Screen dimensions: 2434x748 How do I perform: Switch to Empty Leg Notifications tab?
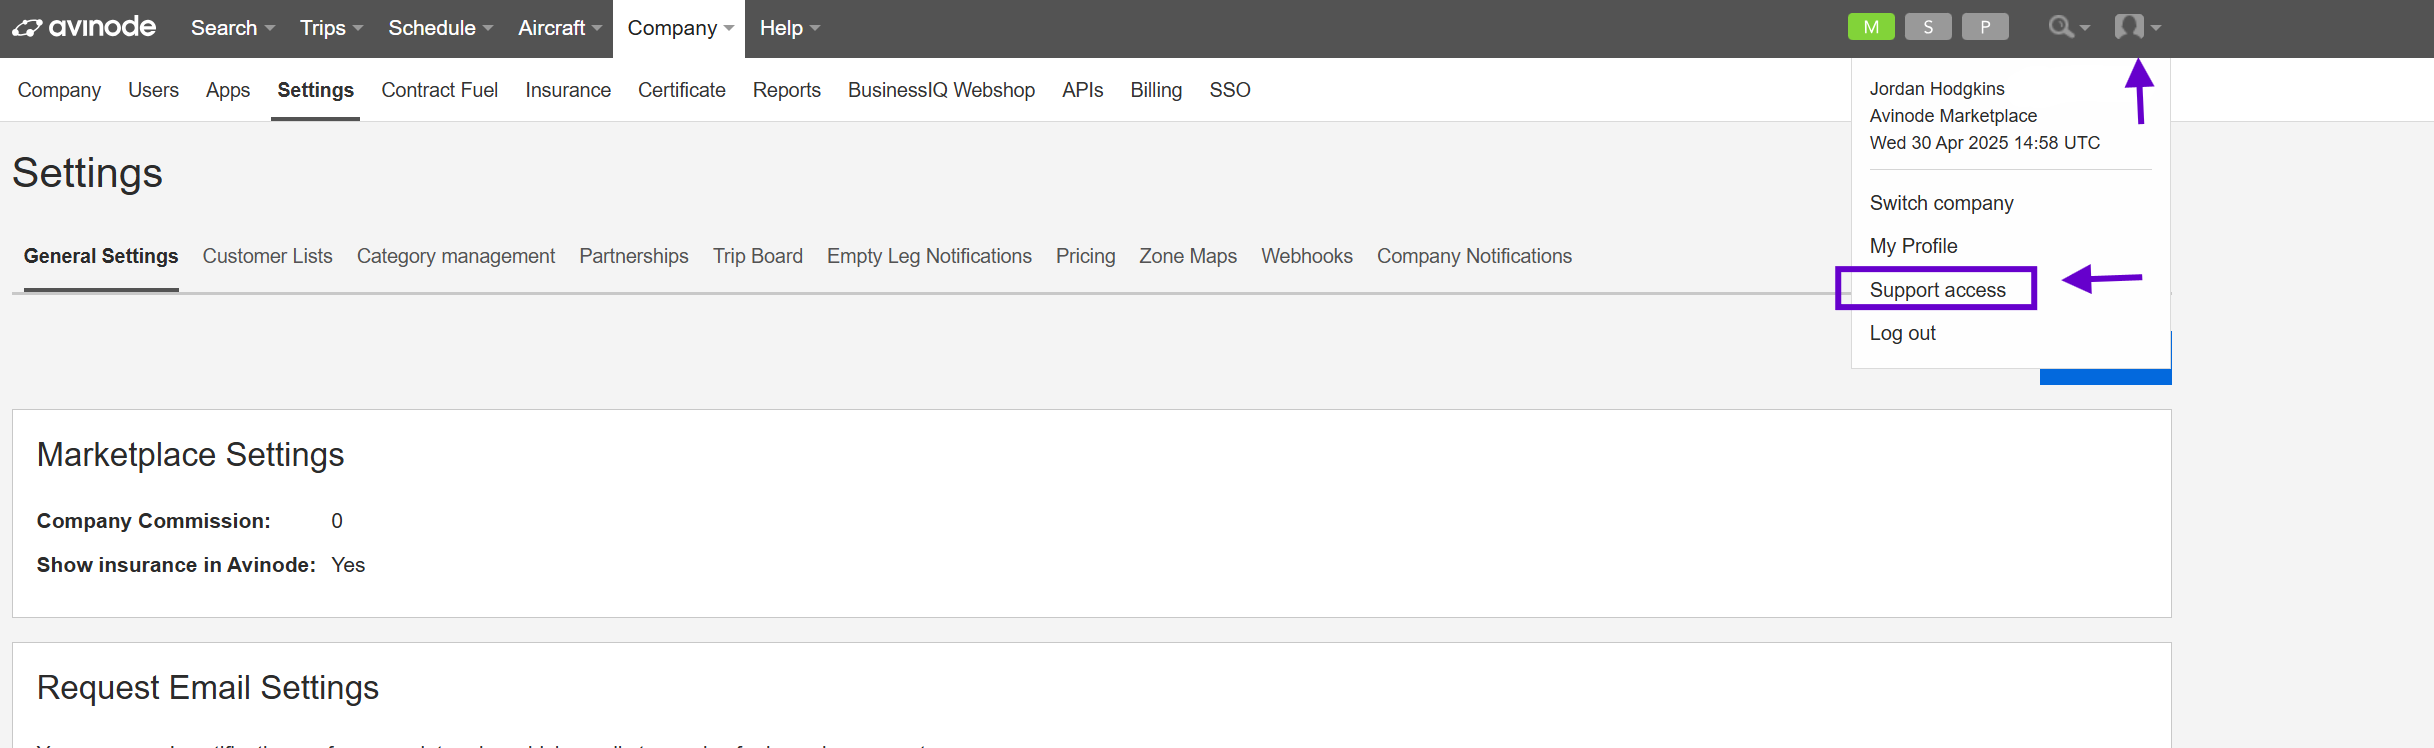click(929, 256)
